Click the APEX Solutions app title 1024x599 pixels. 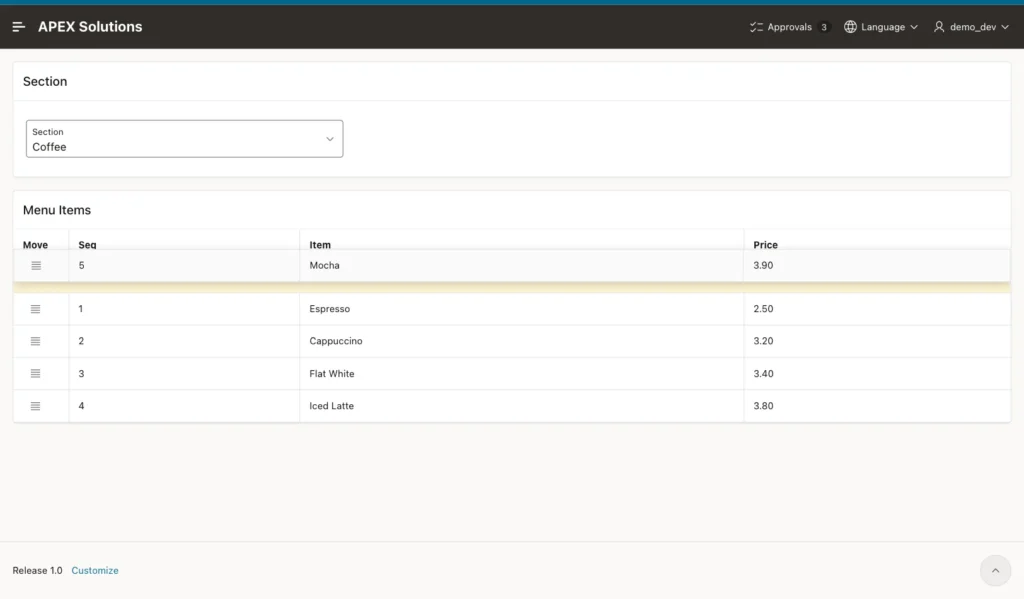click(x=90, y=27)
